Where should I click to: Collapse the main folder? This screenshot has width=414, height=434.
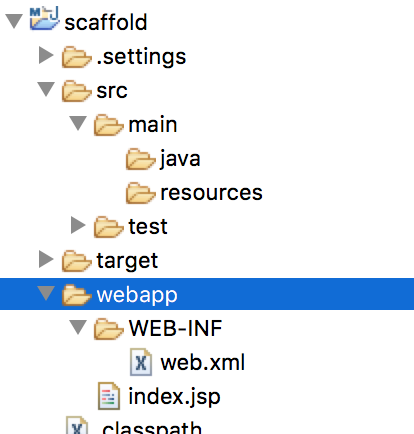78,123
